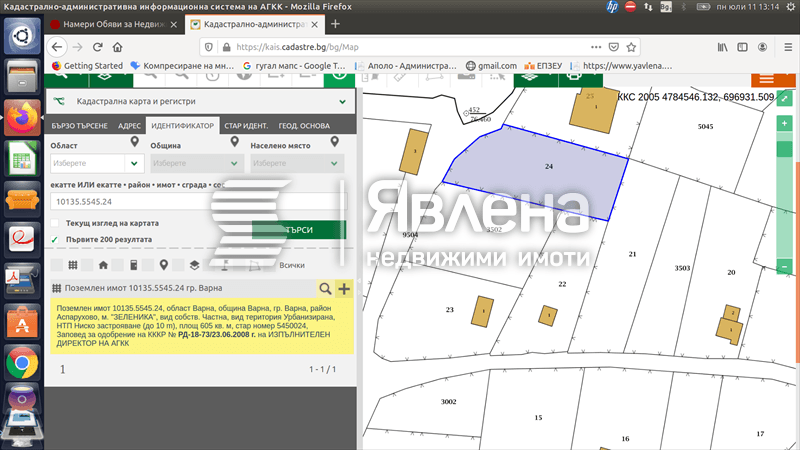The image size is (800, 450).
Task: Click the magnifier icon in the result row
Action: (323, 289)
